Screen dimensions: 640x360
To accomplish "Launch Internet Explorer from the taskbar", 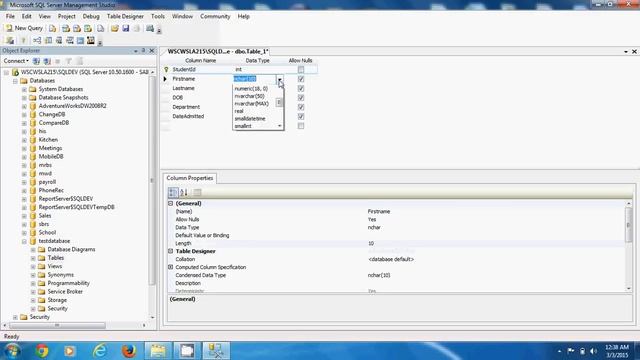I will [x=100, y=351].
